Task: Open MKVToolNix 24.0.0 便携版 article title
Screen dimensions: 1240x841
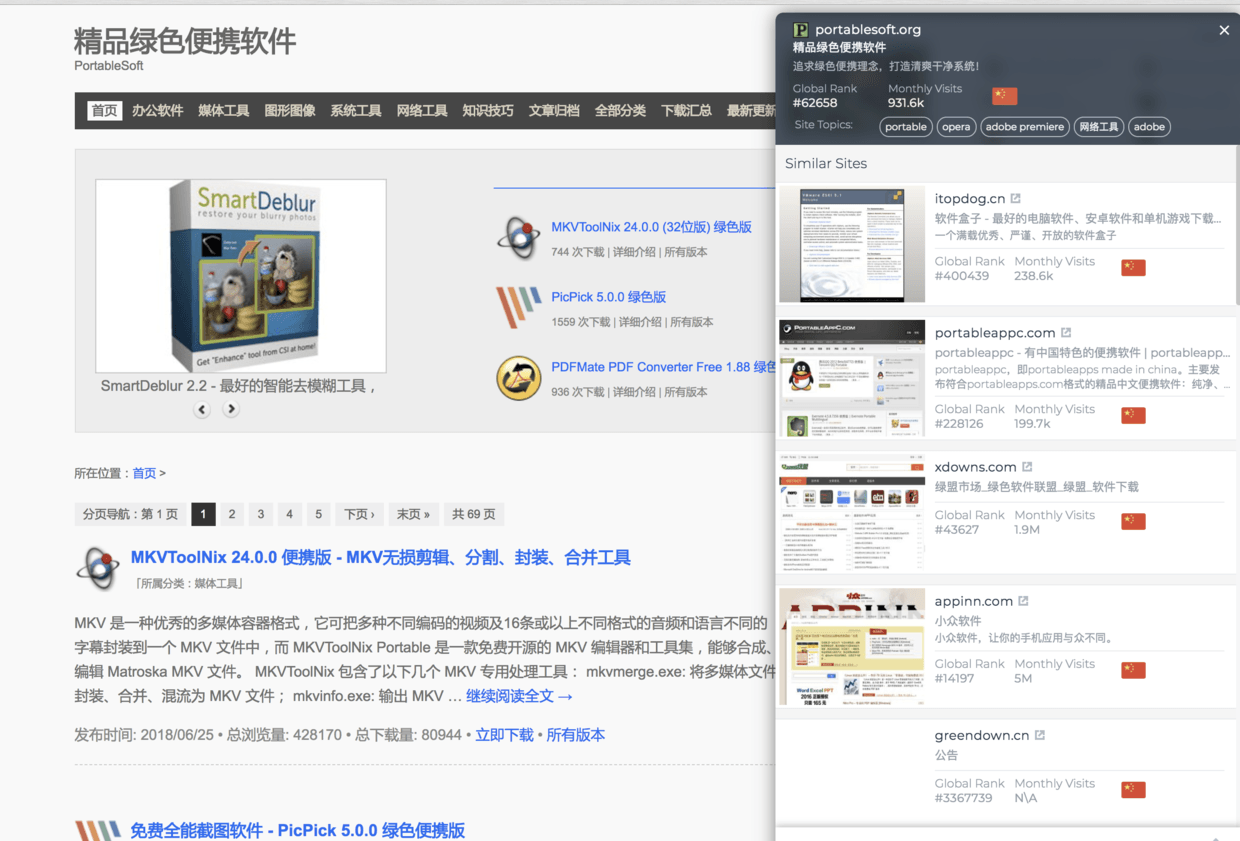Action: click(380, 558)
